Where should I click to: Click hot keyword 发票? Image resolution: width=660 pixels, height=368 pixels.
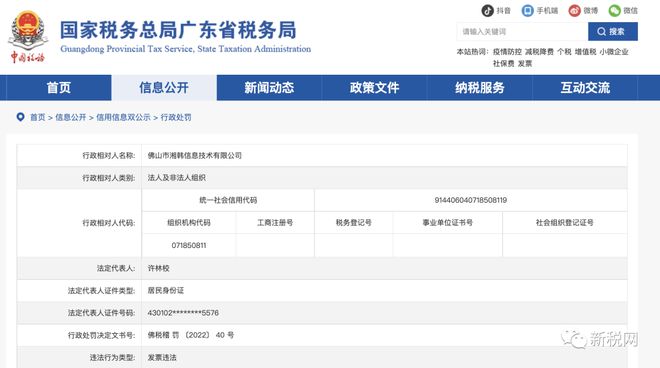pyautogui.click(x=525, y=64)
